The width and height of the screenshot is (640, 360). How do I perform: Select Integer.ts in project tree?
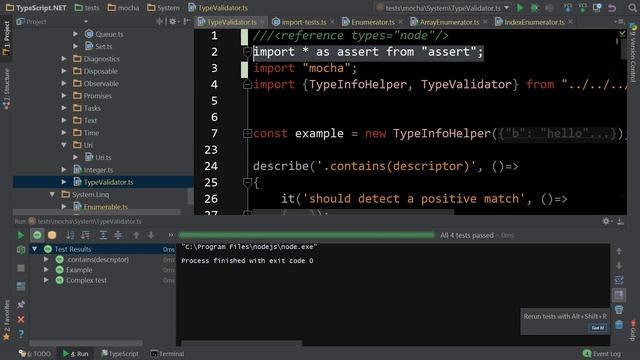click(x=98, y=170)
